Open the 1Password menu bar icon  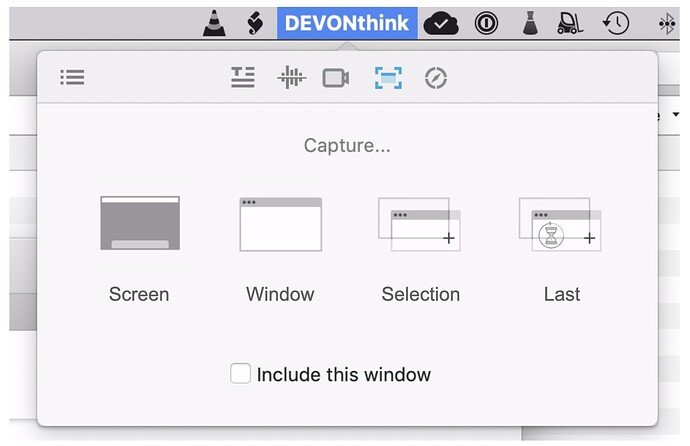click(x=486, y=23)
